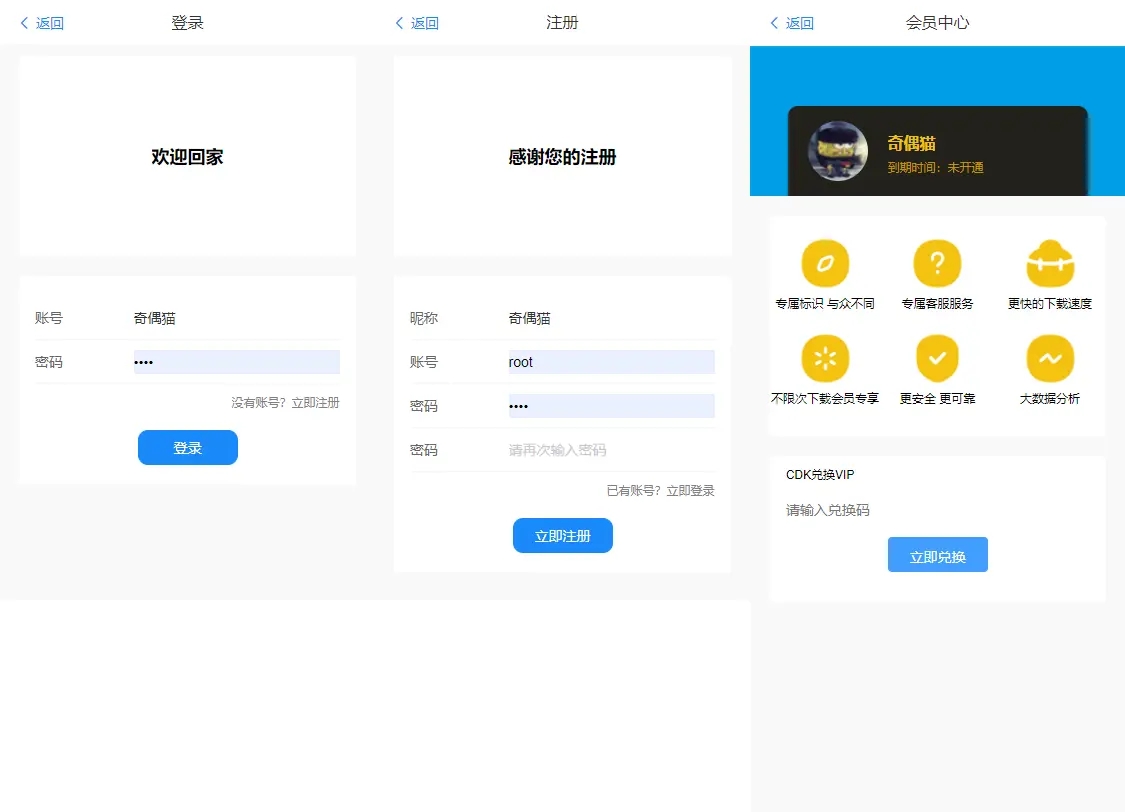Click the 立即兑换 exchange button
This screenshot has width=1125, height=812.
(x=937, y=554)
